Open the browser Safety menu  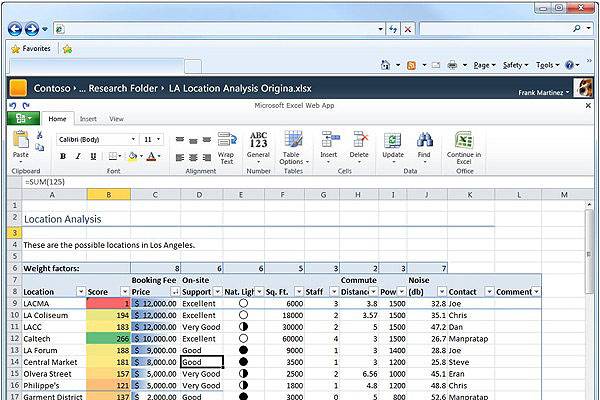515,65
